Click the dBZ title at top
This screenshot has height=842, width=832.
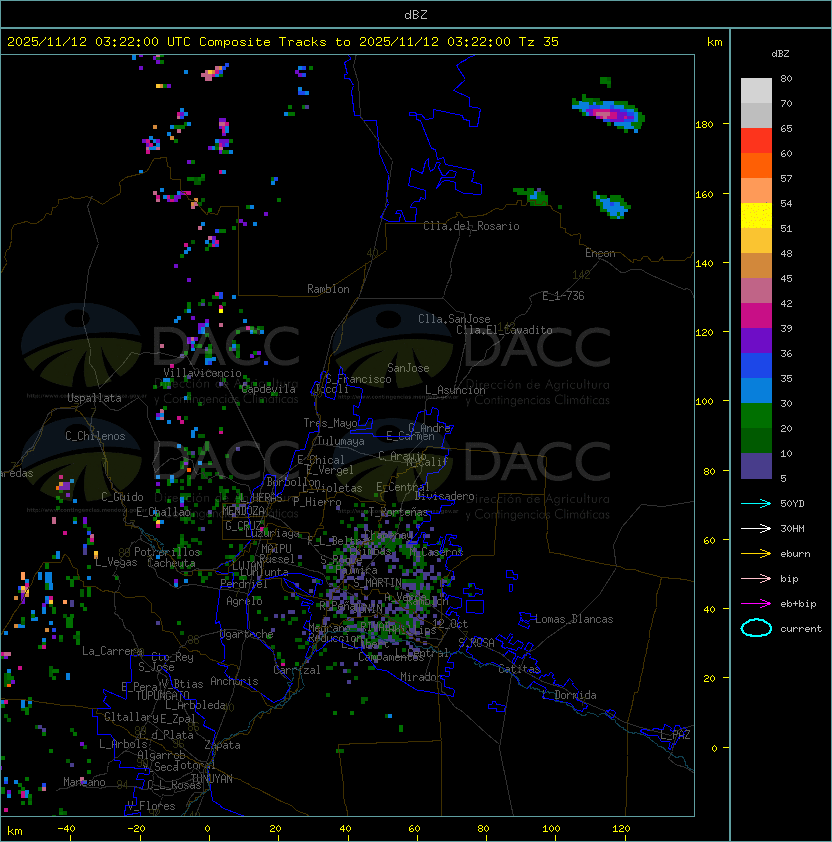tap(416, 14)
